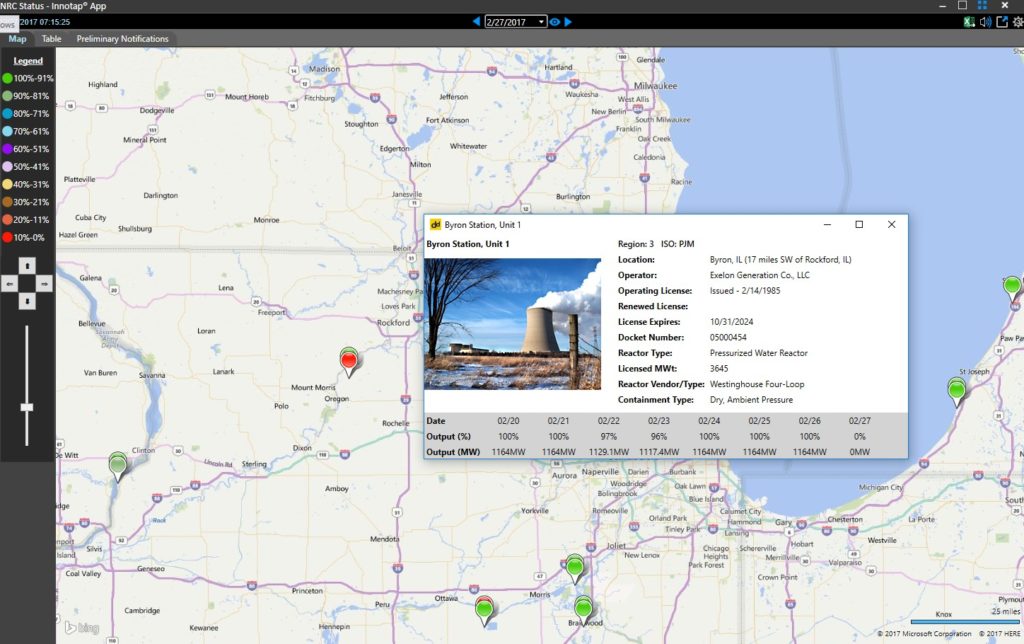The width and height of the screenshot is (1024, 644).
Task: Click the Madison city label on map
Action: pos(324,69)
